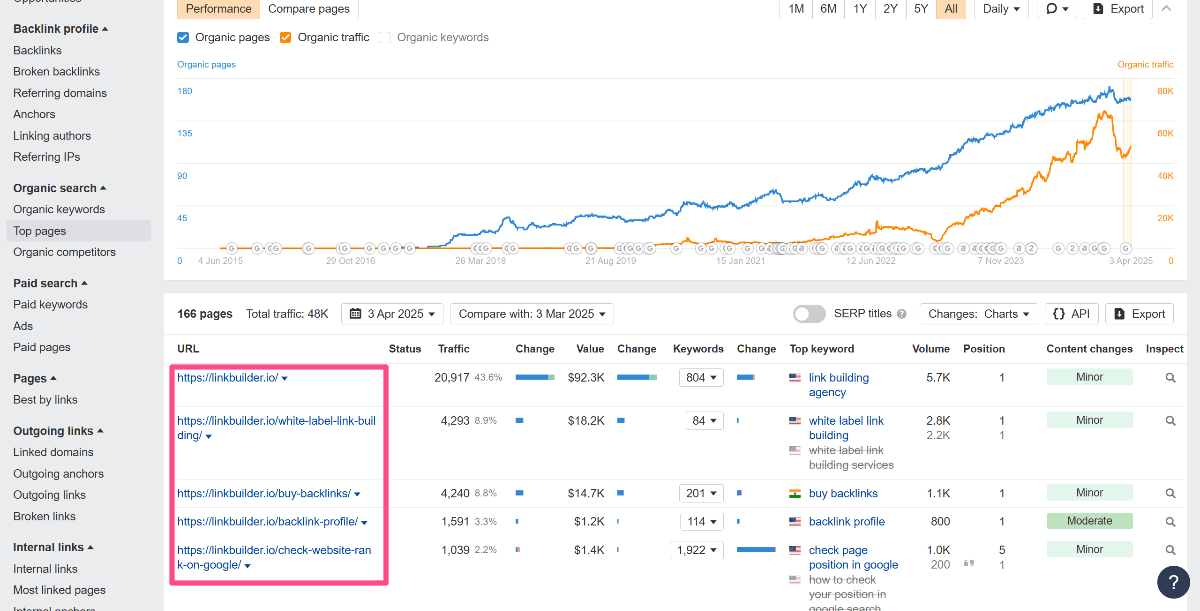
Task: Click the Moderate content changes badge
Action: [1089, 521]
